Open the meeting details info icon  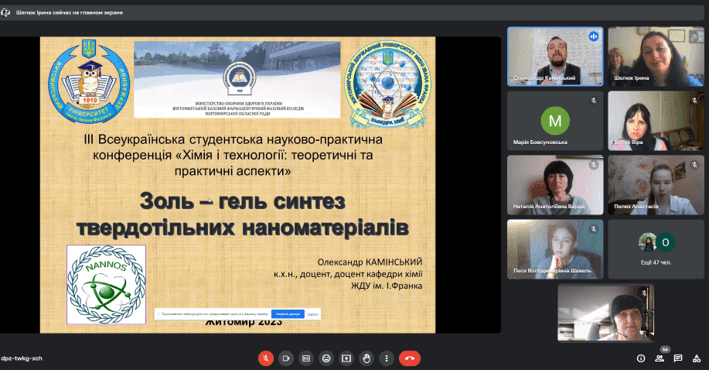[641, 358]
